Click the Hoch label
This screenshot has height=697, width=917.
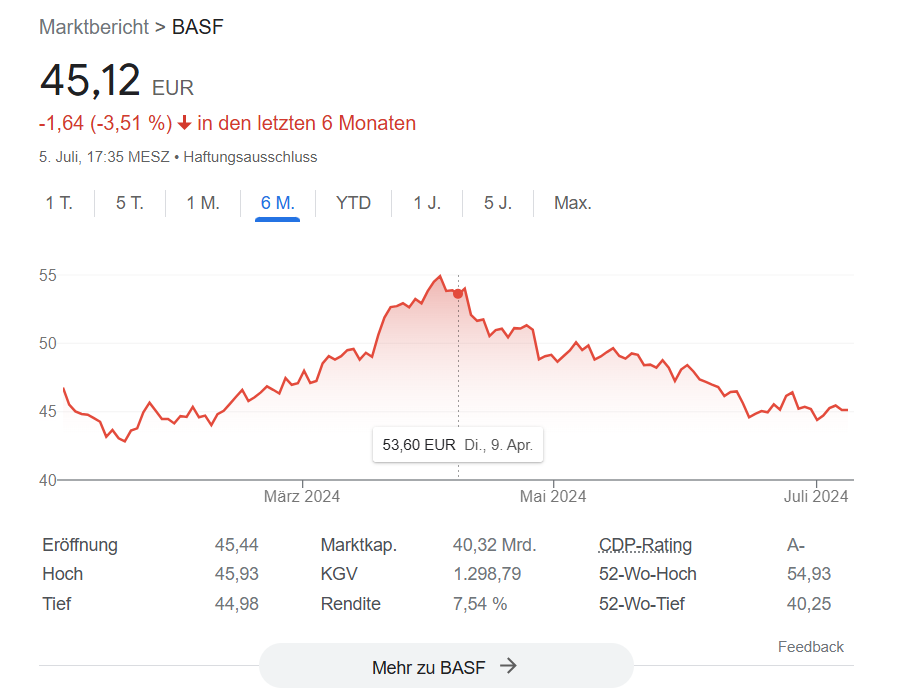click(x=63, y=574)
